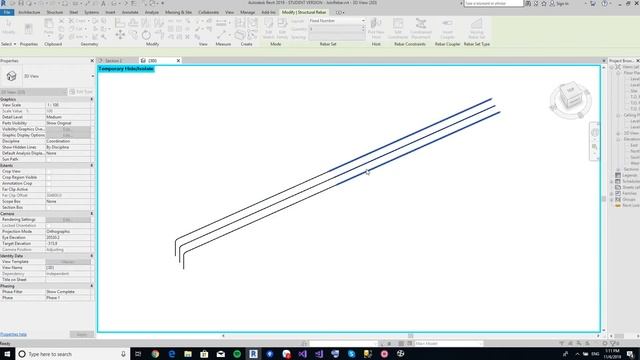The width and height of the screenshot is (640, 360).
Task: Open the Select panel dropdown
Action: point(9,44)
